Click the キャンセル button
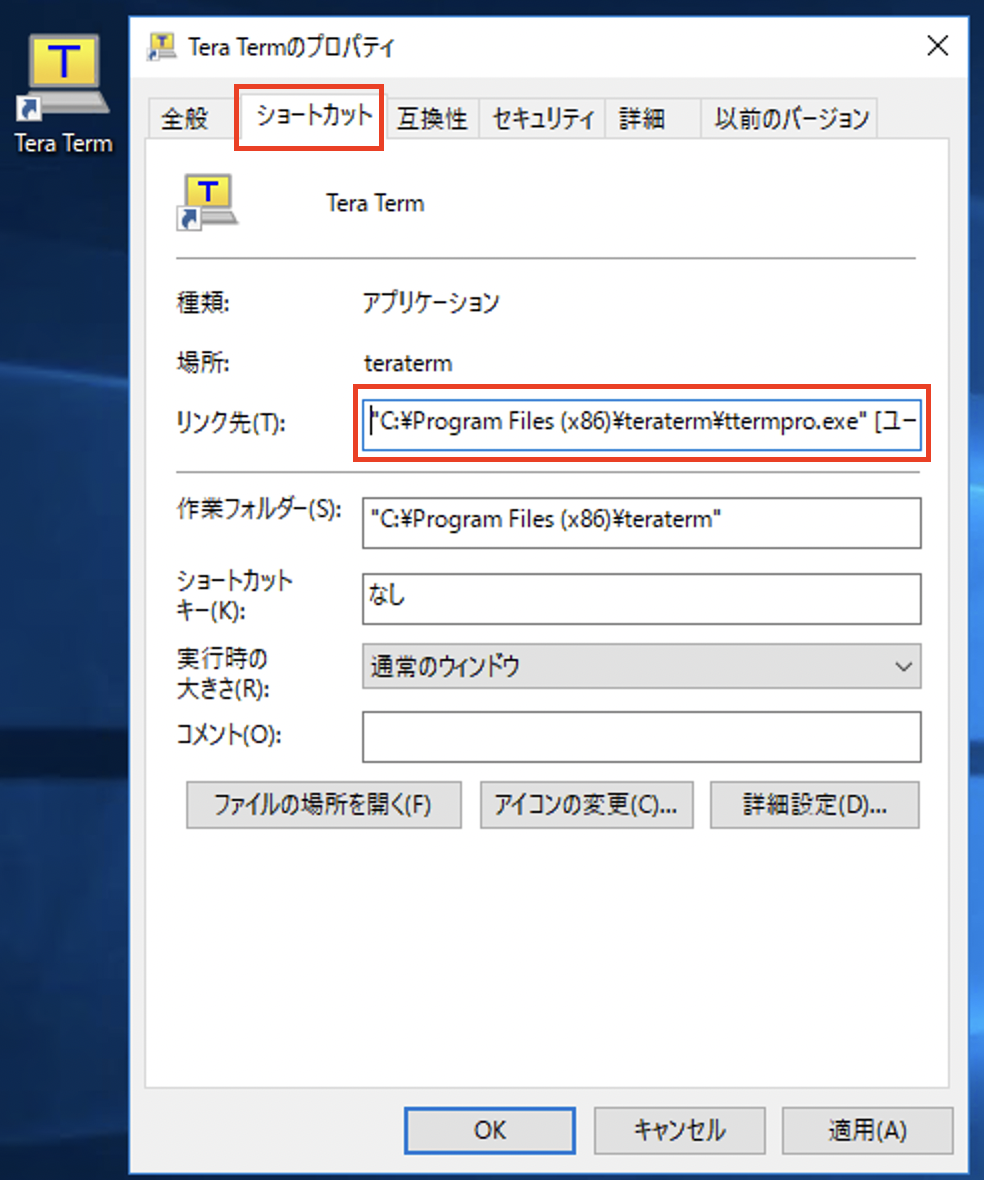Screen dimensions: 984x1180 (679, 1130)
